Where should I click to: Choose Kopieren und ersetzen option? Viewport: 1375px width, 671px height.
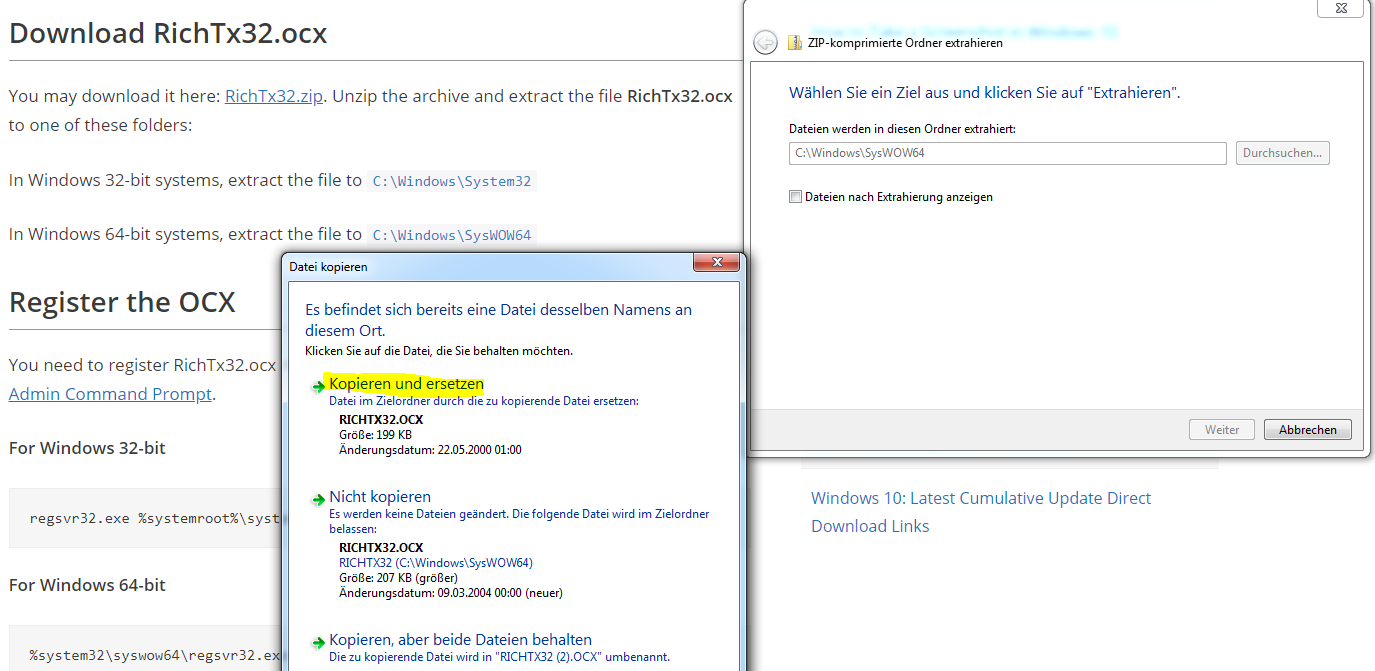pyautogui.click(x=406, y=384)
